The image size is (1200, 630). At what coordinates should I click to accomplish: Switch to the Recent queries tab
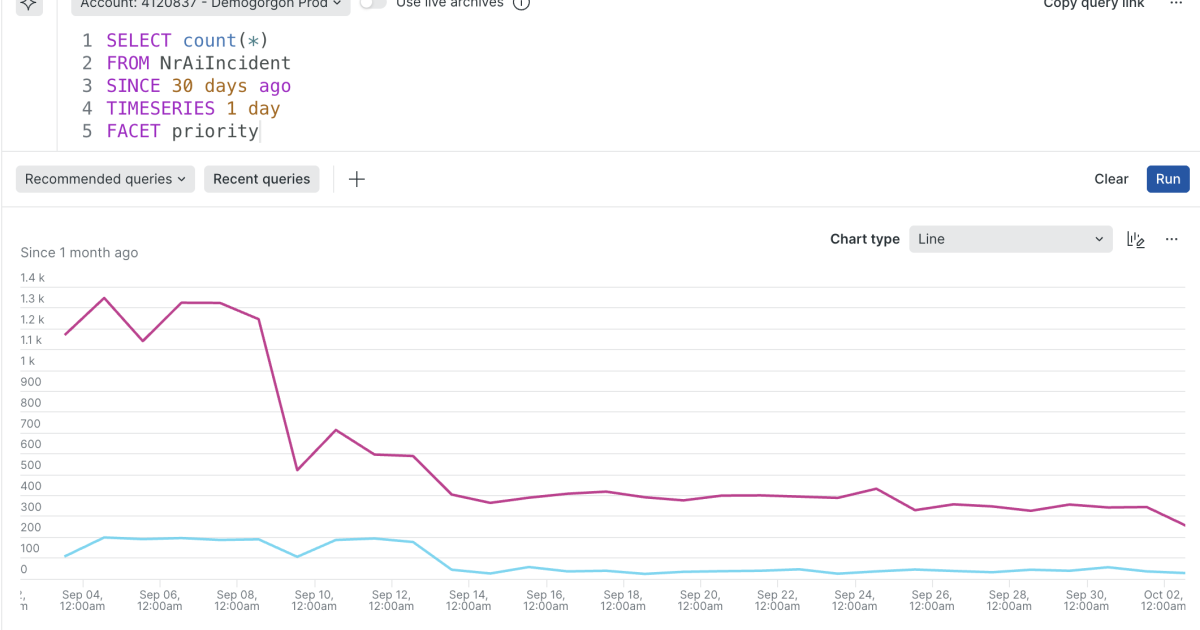pos(261,179)
